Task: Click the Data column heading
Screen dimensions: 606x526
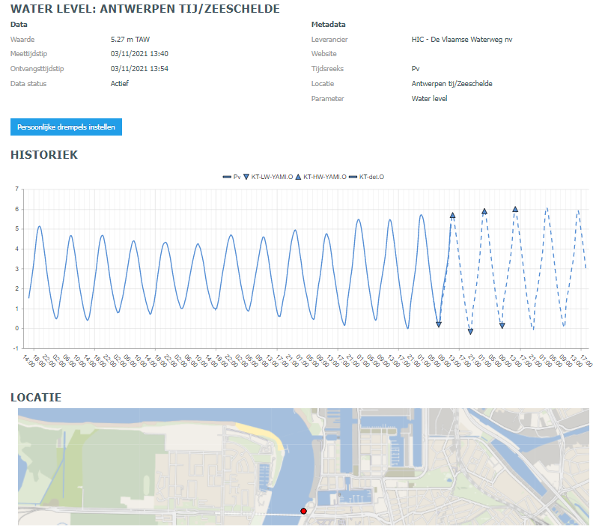Action: pos(19,24)
